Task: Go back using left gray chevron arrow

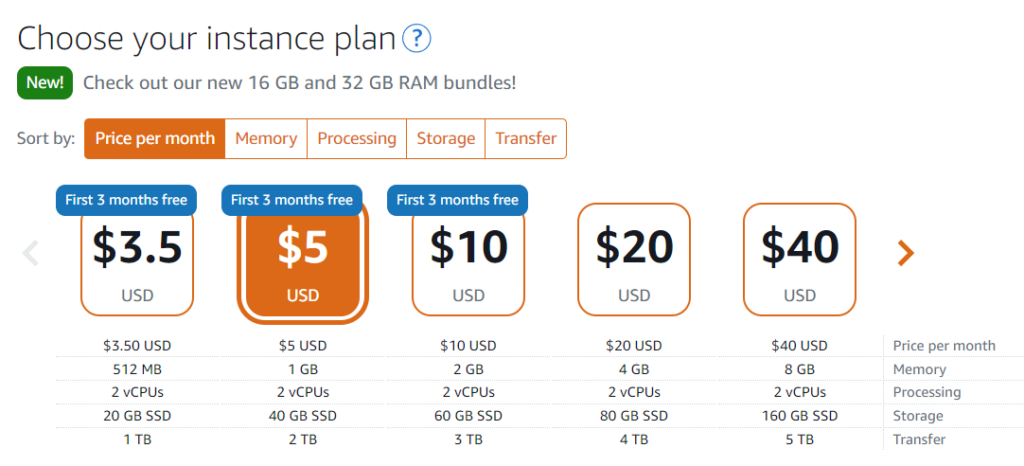Action: [x=31, y=253]
